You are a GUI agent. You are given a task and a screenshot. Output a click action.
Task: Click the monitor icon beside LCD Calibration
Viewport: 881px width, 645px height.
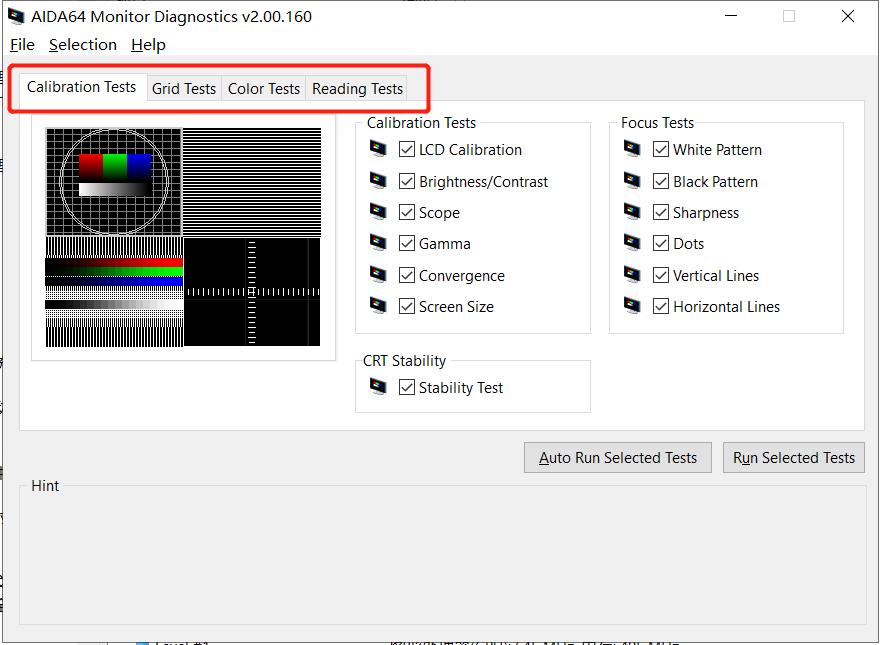coord(378,149)
